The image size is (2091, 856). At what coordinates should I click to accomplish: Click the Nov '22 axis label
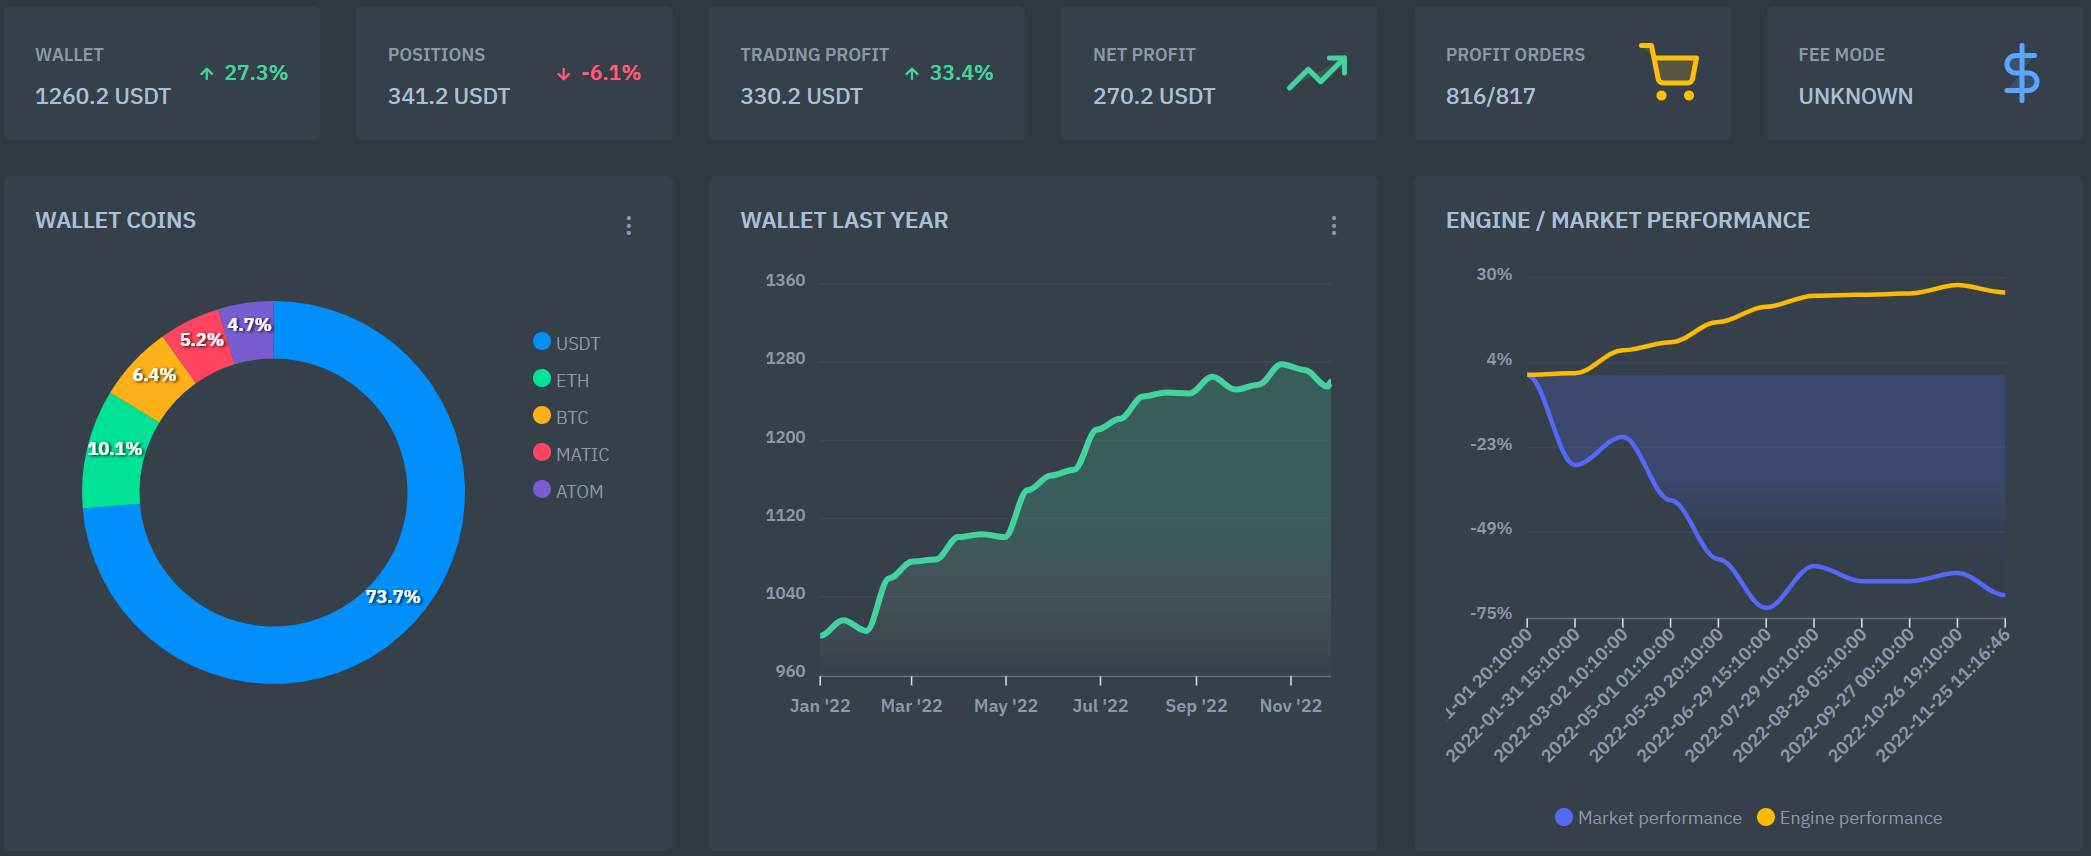tap(1291, 706)
